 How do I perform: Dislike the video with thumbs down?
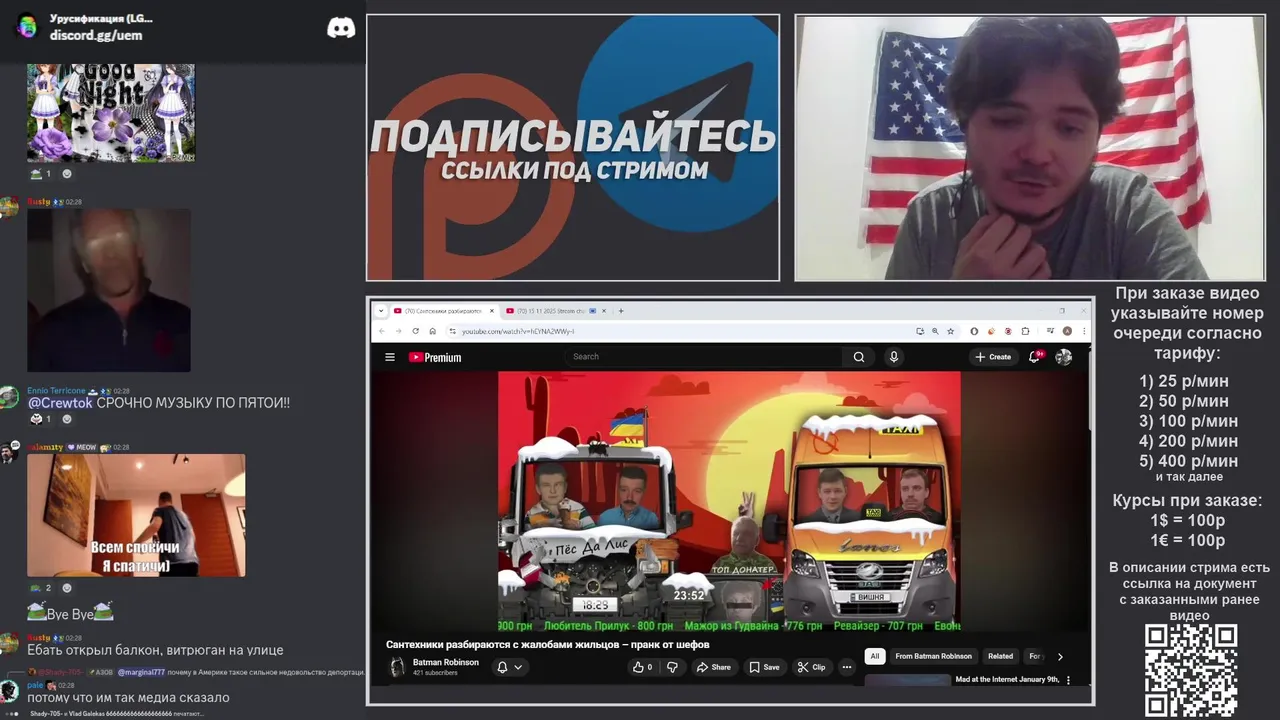[x=672, y=667]
